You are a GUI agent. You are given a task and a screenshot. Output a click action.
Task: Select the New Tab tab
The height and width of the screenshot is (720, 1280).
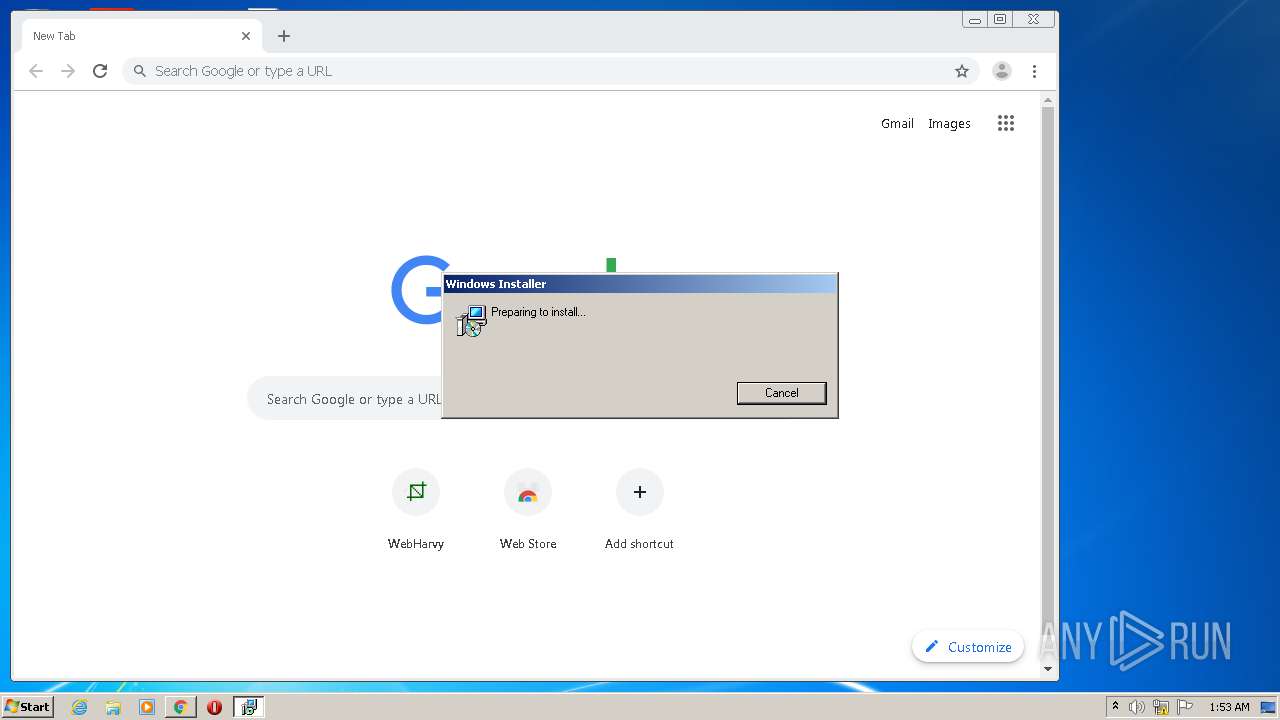click(142, 36)
